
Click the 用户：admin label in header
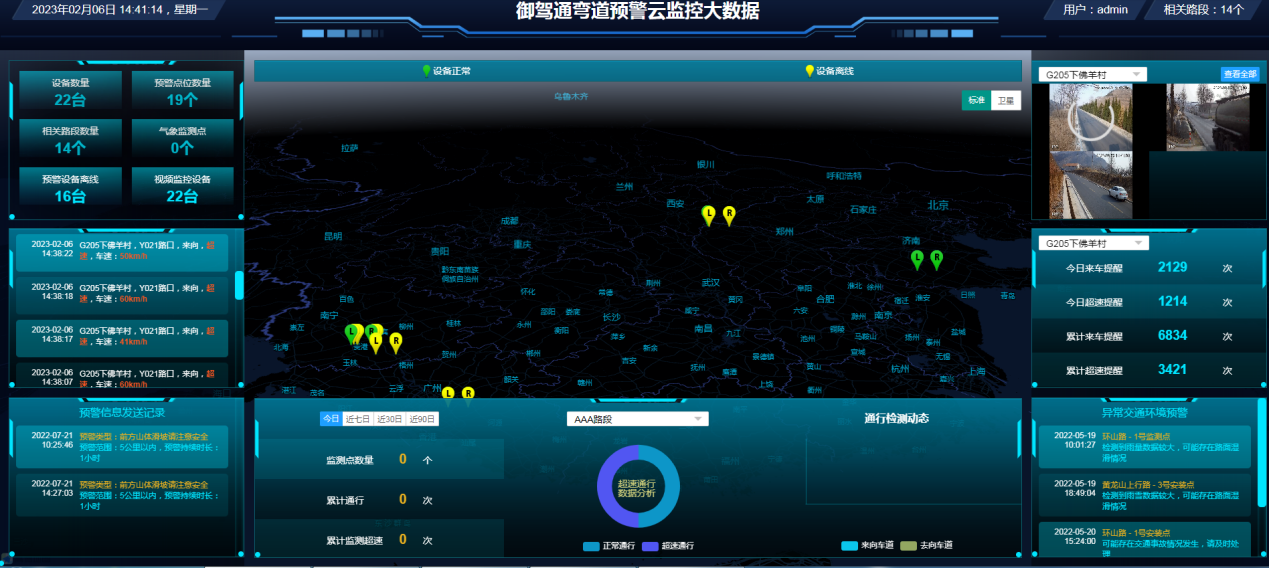(1095, 10)
